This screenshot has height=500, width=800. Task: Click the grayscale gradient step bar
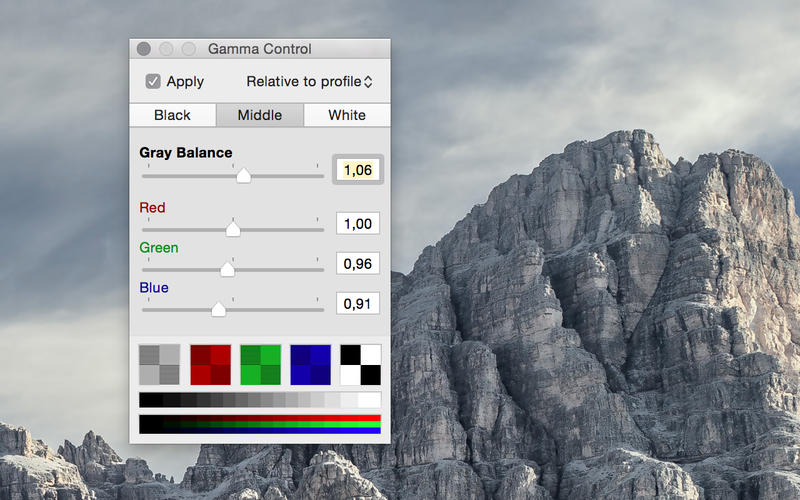pos(260,401)
